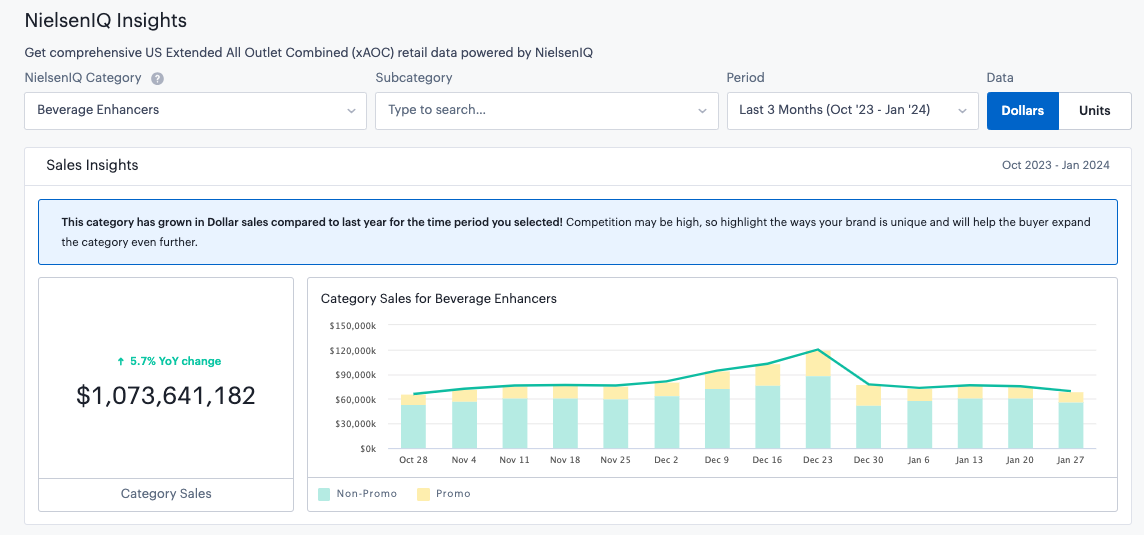The image size is (1144, 535).
Task: Expand the Subcategory dropdown chevron
Action: coord(703,111)
